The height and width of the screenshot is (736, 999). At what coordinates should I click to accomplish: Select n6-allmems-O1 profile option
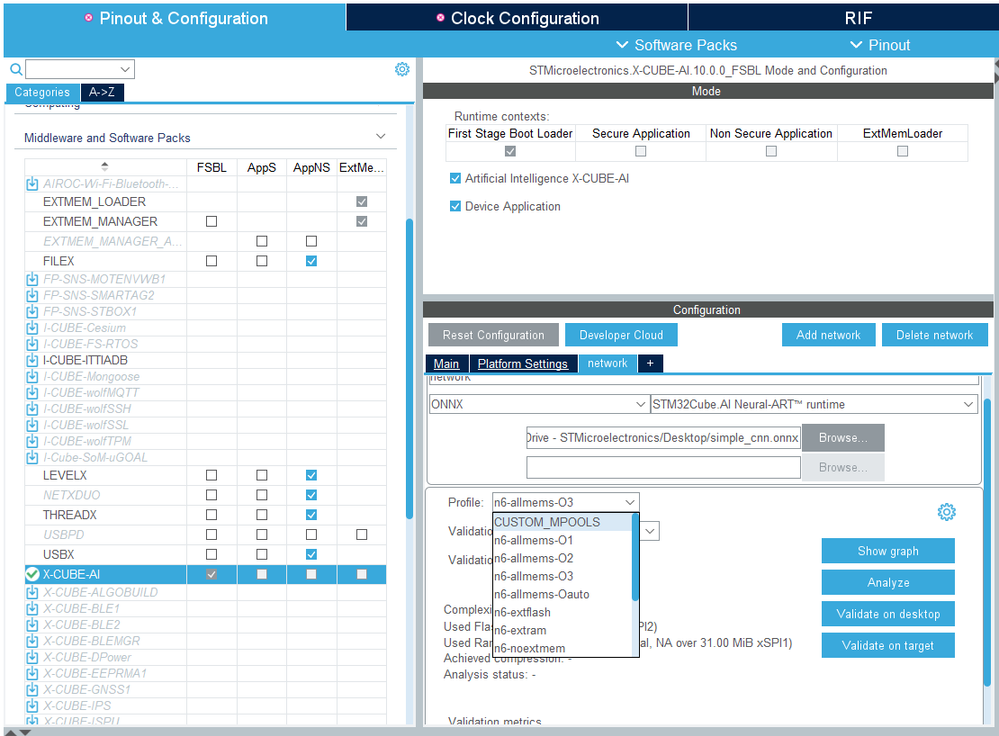(563, 540)
